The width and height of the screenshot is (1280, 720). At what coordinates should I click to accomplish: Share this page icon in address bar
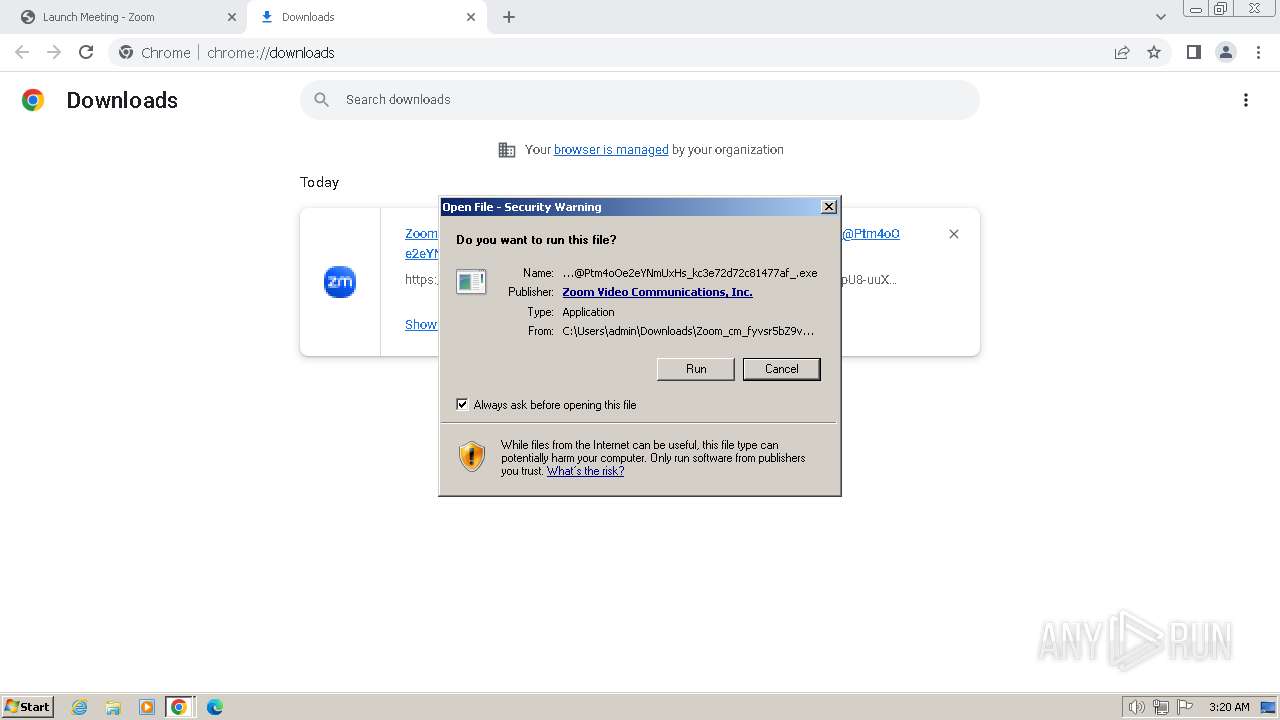[1122, 53]
